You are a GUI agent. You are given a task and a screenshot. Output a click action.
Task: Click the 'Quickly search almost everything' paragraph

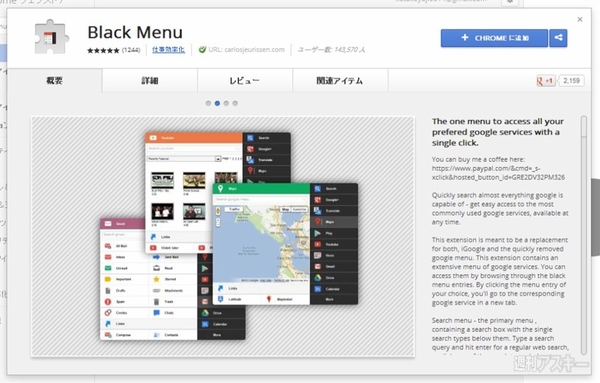pyautogui.click(x=500, y=209)
